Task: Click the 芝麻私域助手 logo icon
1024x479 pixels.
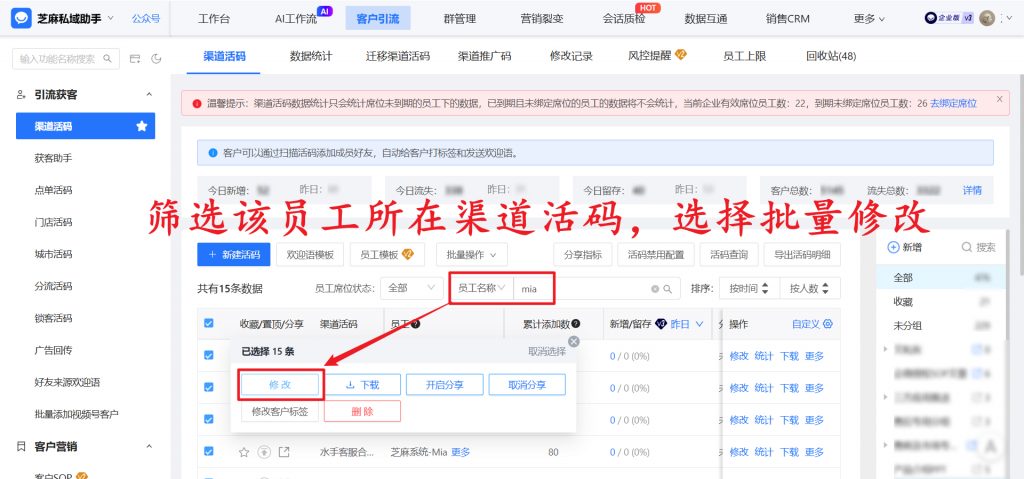Action: [22, 18]
